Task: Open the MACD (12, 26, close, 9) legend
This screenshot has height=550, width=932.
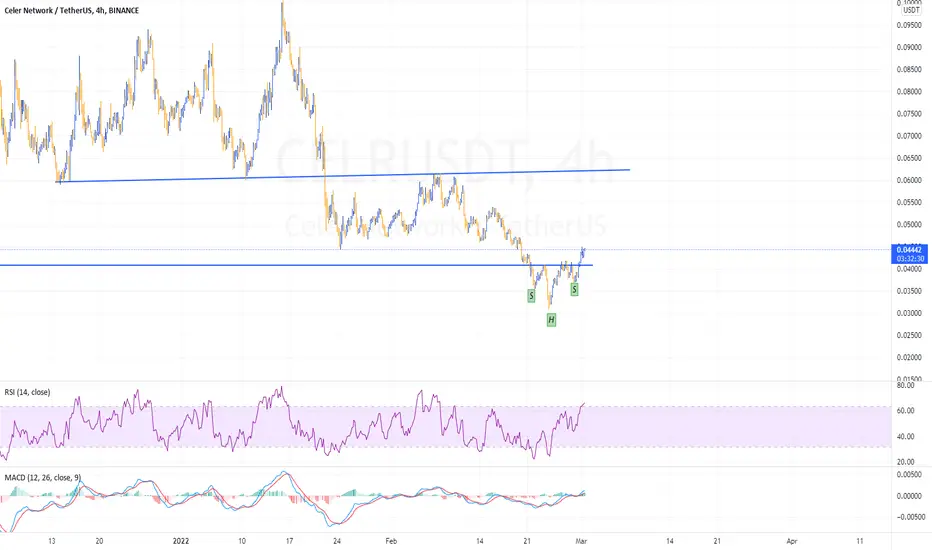Action: tap(42, 477)
